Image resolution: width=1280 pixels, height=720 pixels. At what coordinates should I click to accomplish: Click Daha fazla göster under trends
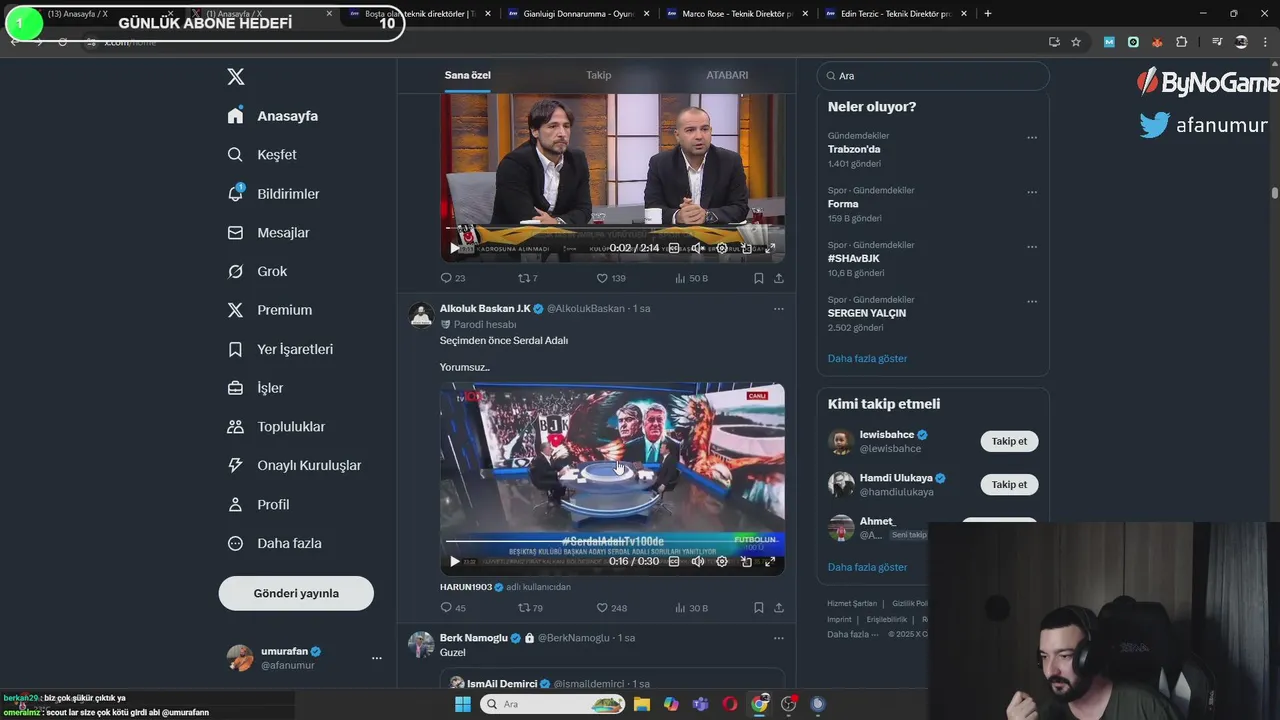coord(867,358)
